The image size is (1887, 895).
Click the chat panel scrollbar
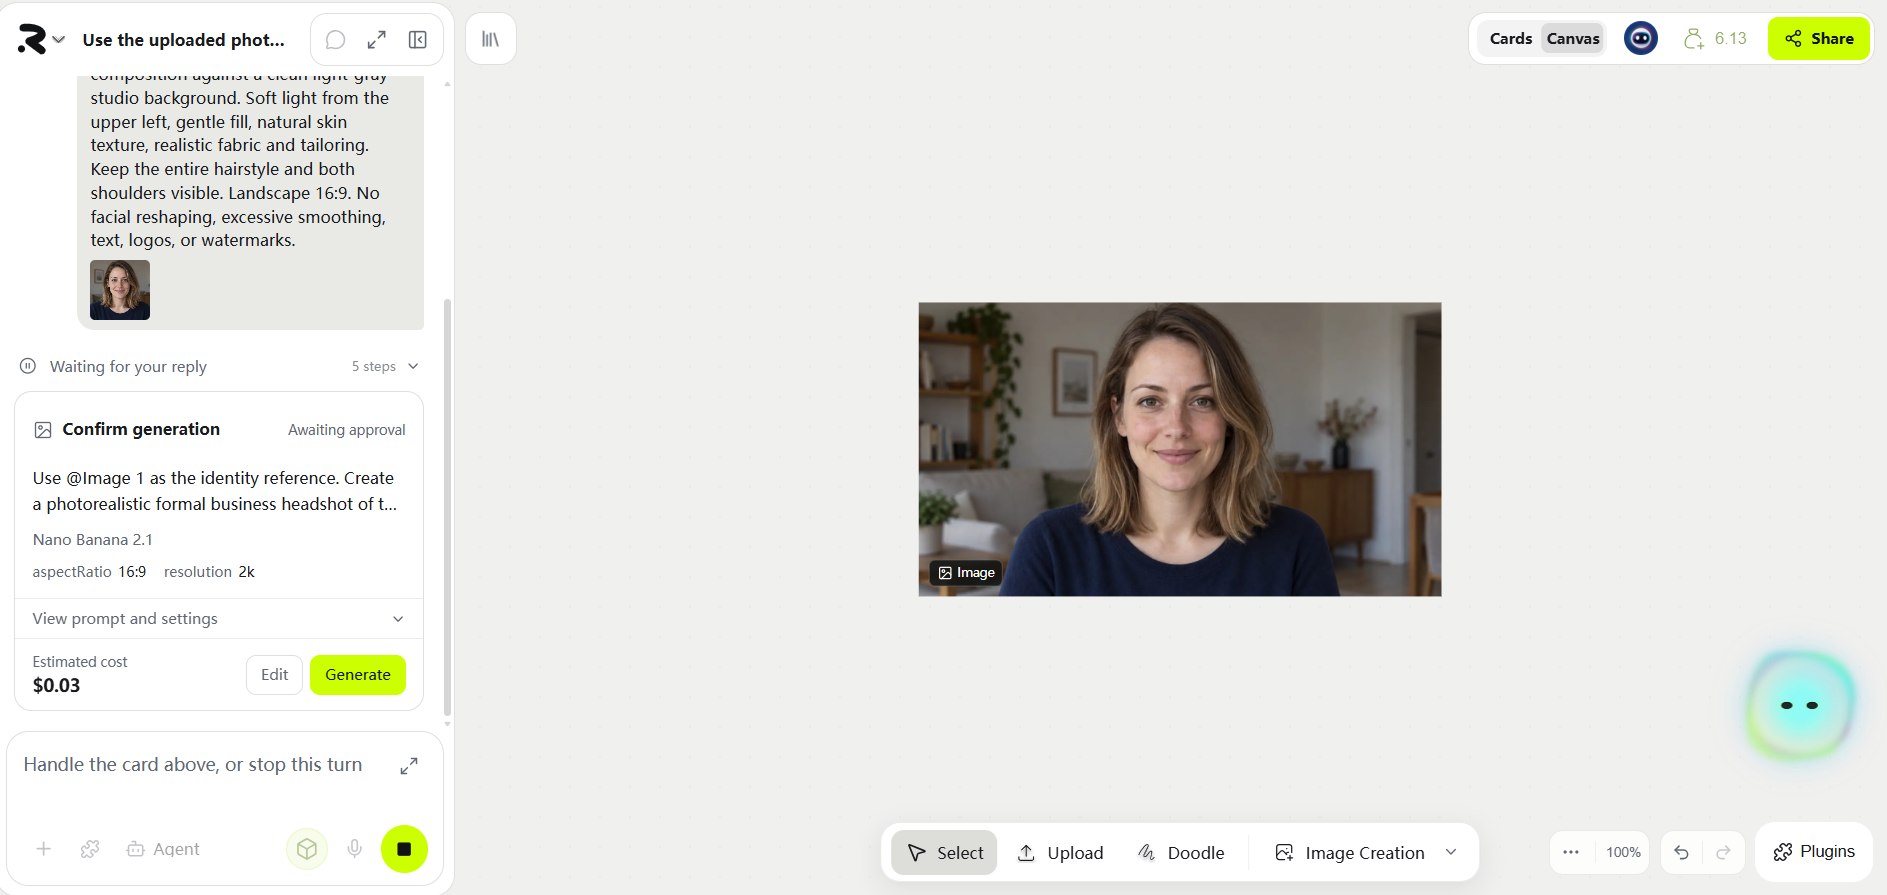447,505
